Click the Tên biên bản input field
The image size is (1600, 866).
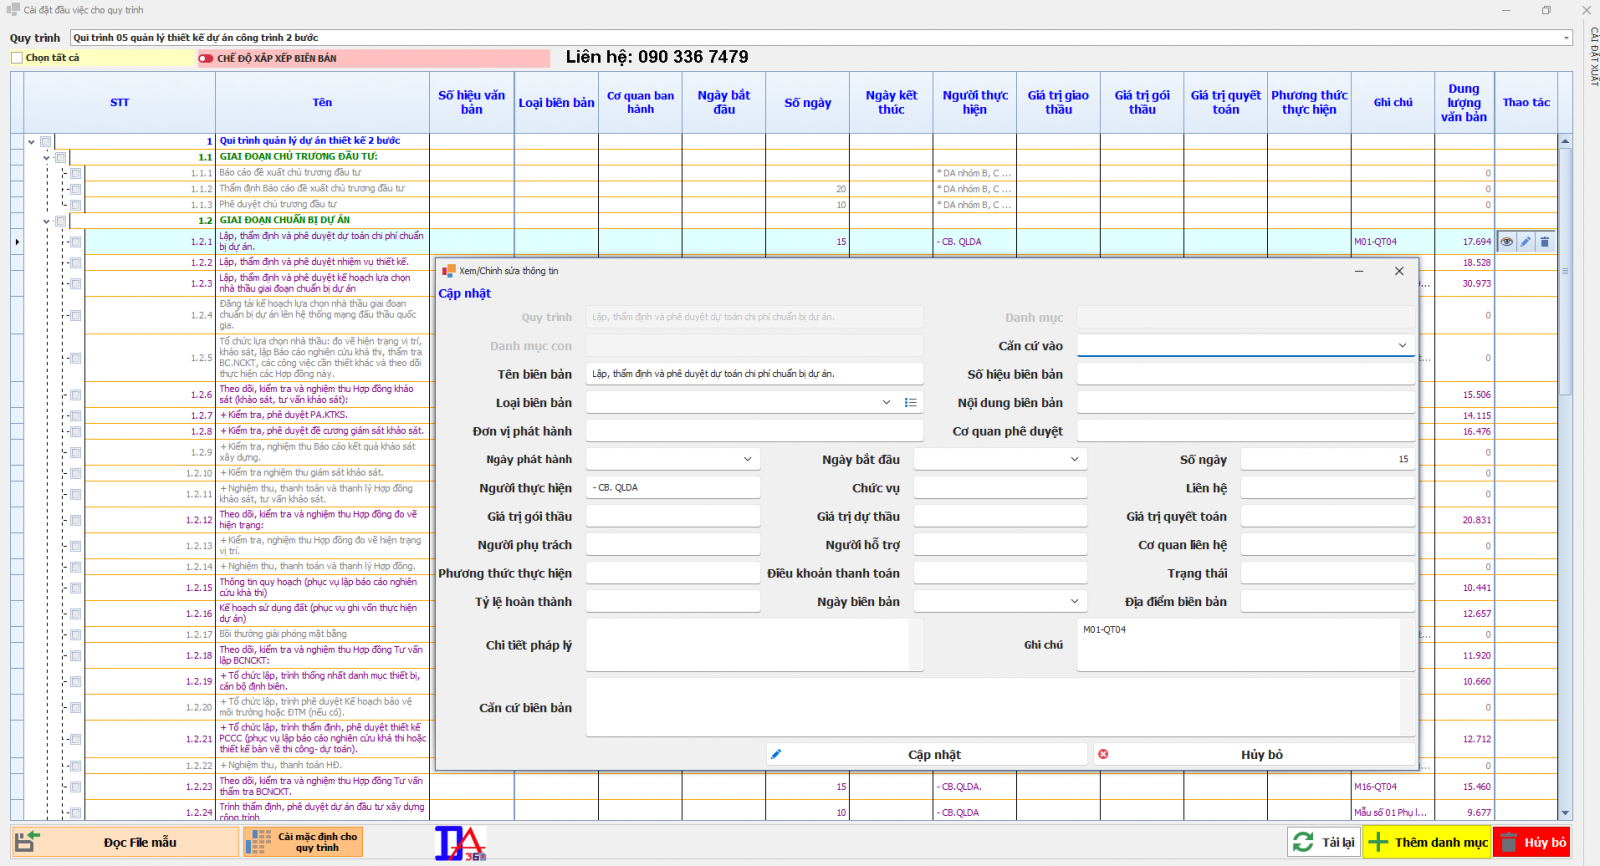coord(755,374)
